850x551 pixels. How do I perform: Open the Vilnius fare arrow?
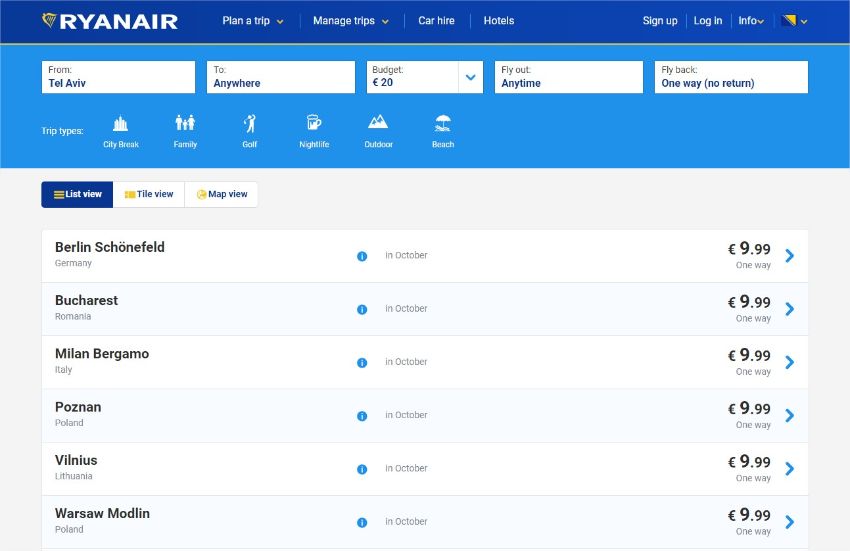pos(790,469)
